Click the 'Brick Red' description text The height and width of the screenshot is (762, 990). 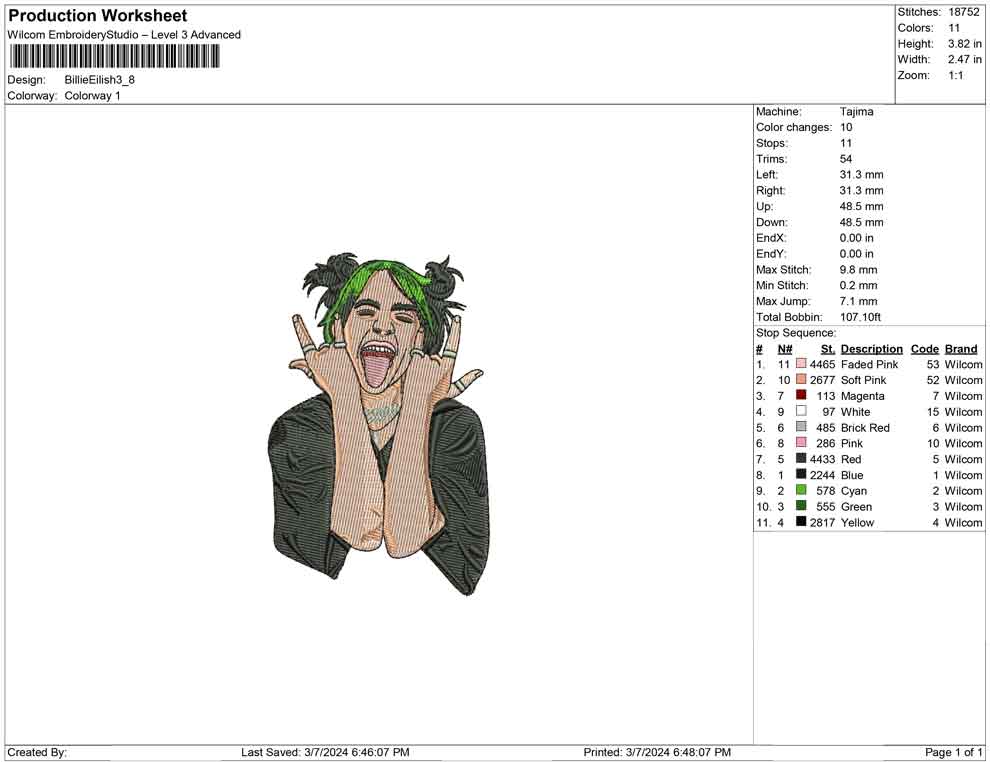pyautogui.click(x=865, y=427)
